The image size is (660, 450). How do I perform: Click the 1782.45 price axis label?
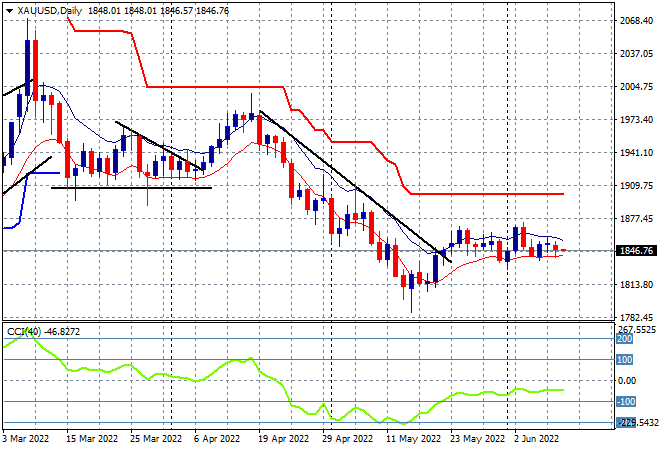636,318
